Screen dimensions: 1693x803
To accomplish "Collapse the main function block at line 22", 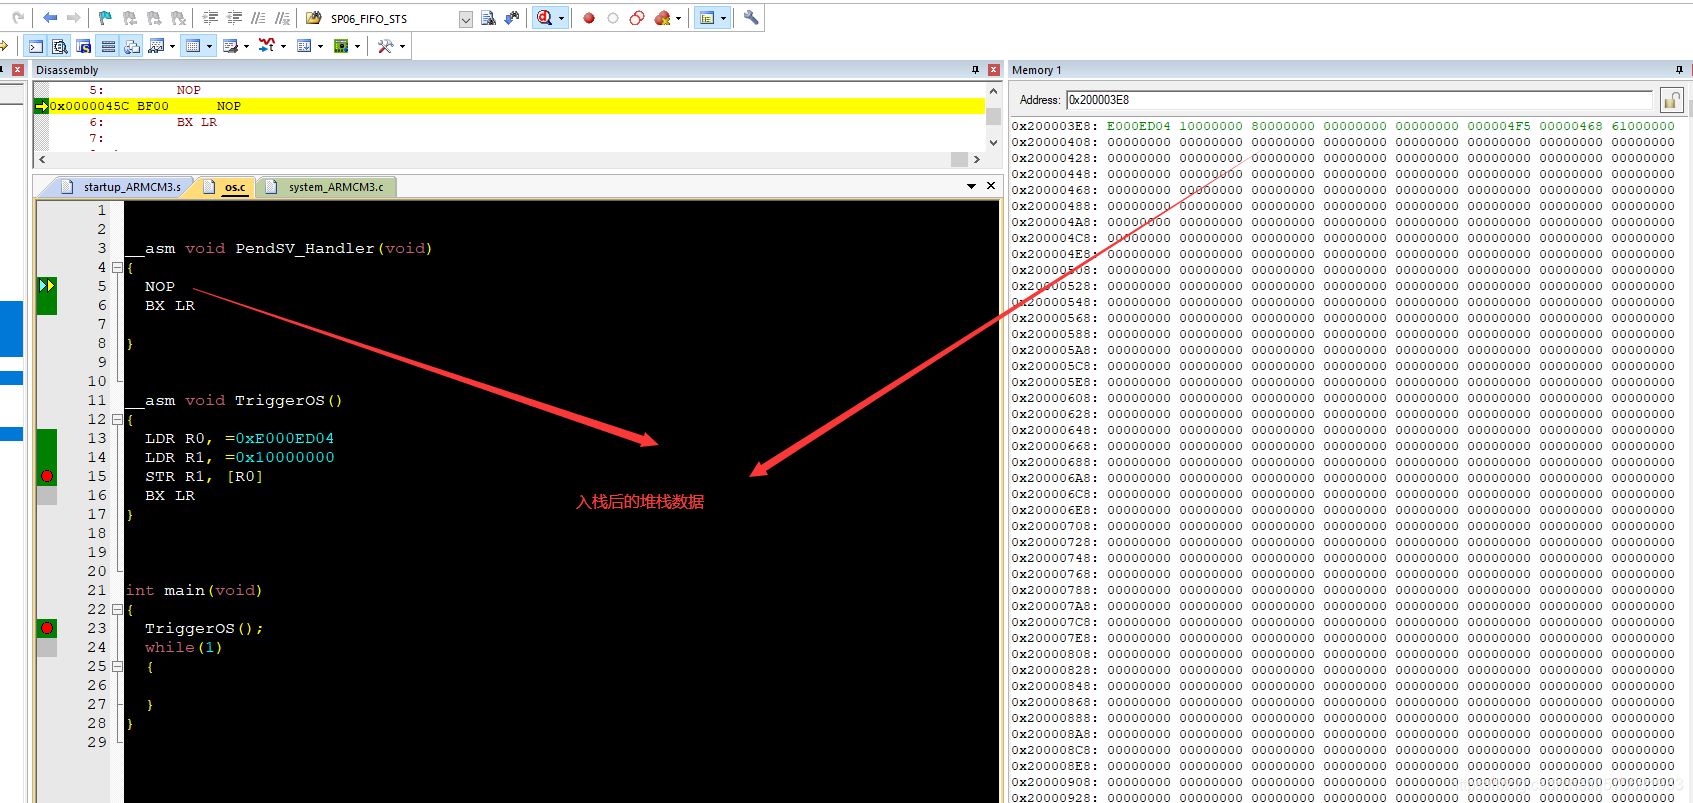I will tap(117, 609).
